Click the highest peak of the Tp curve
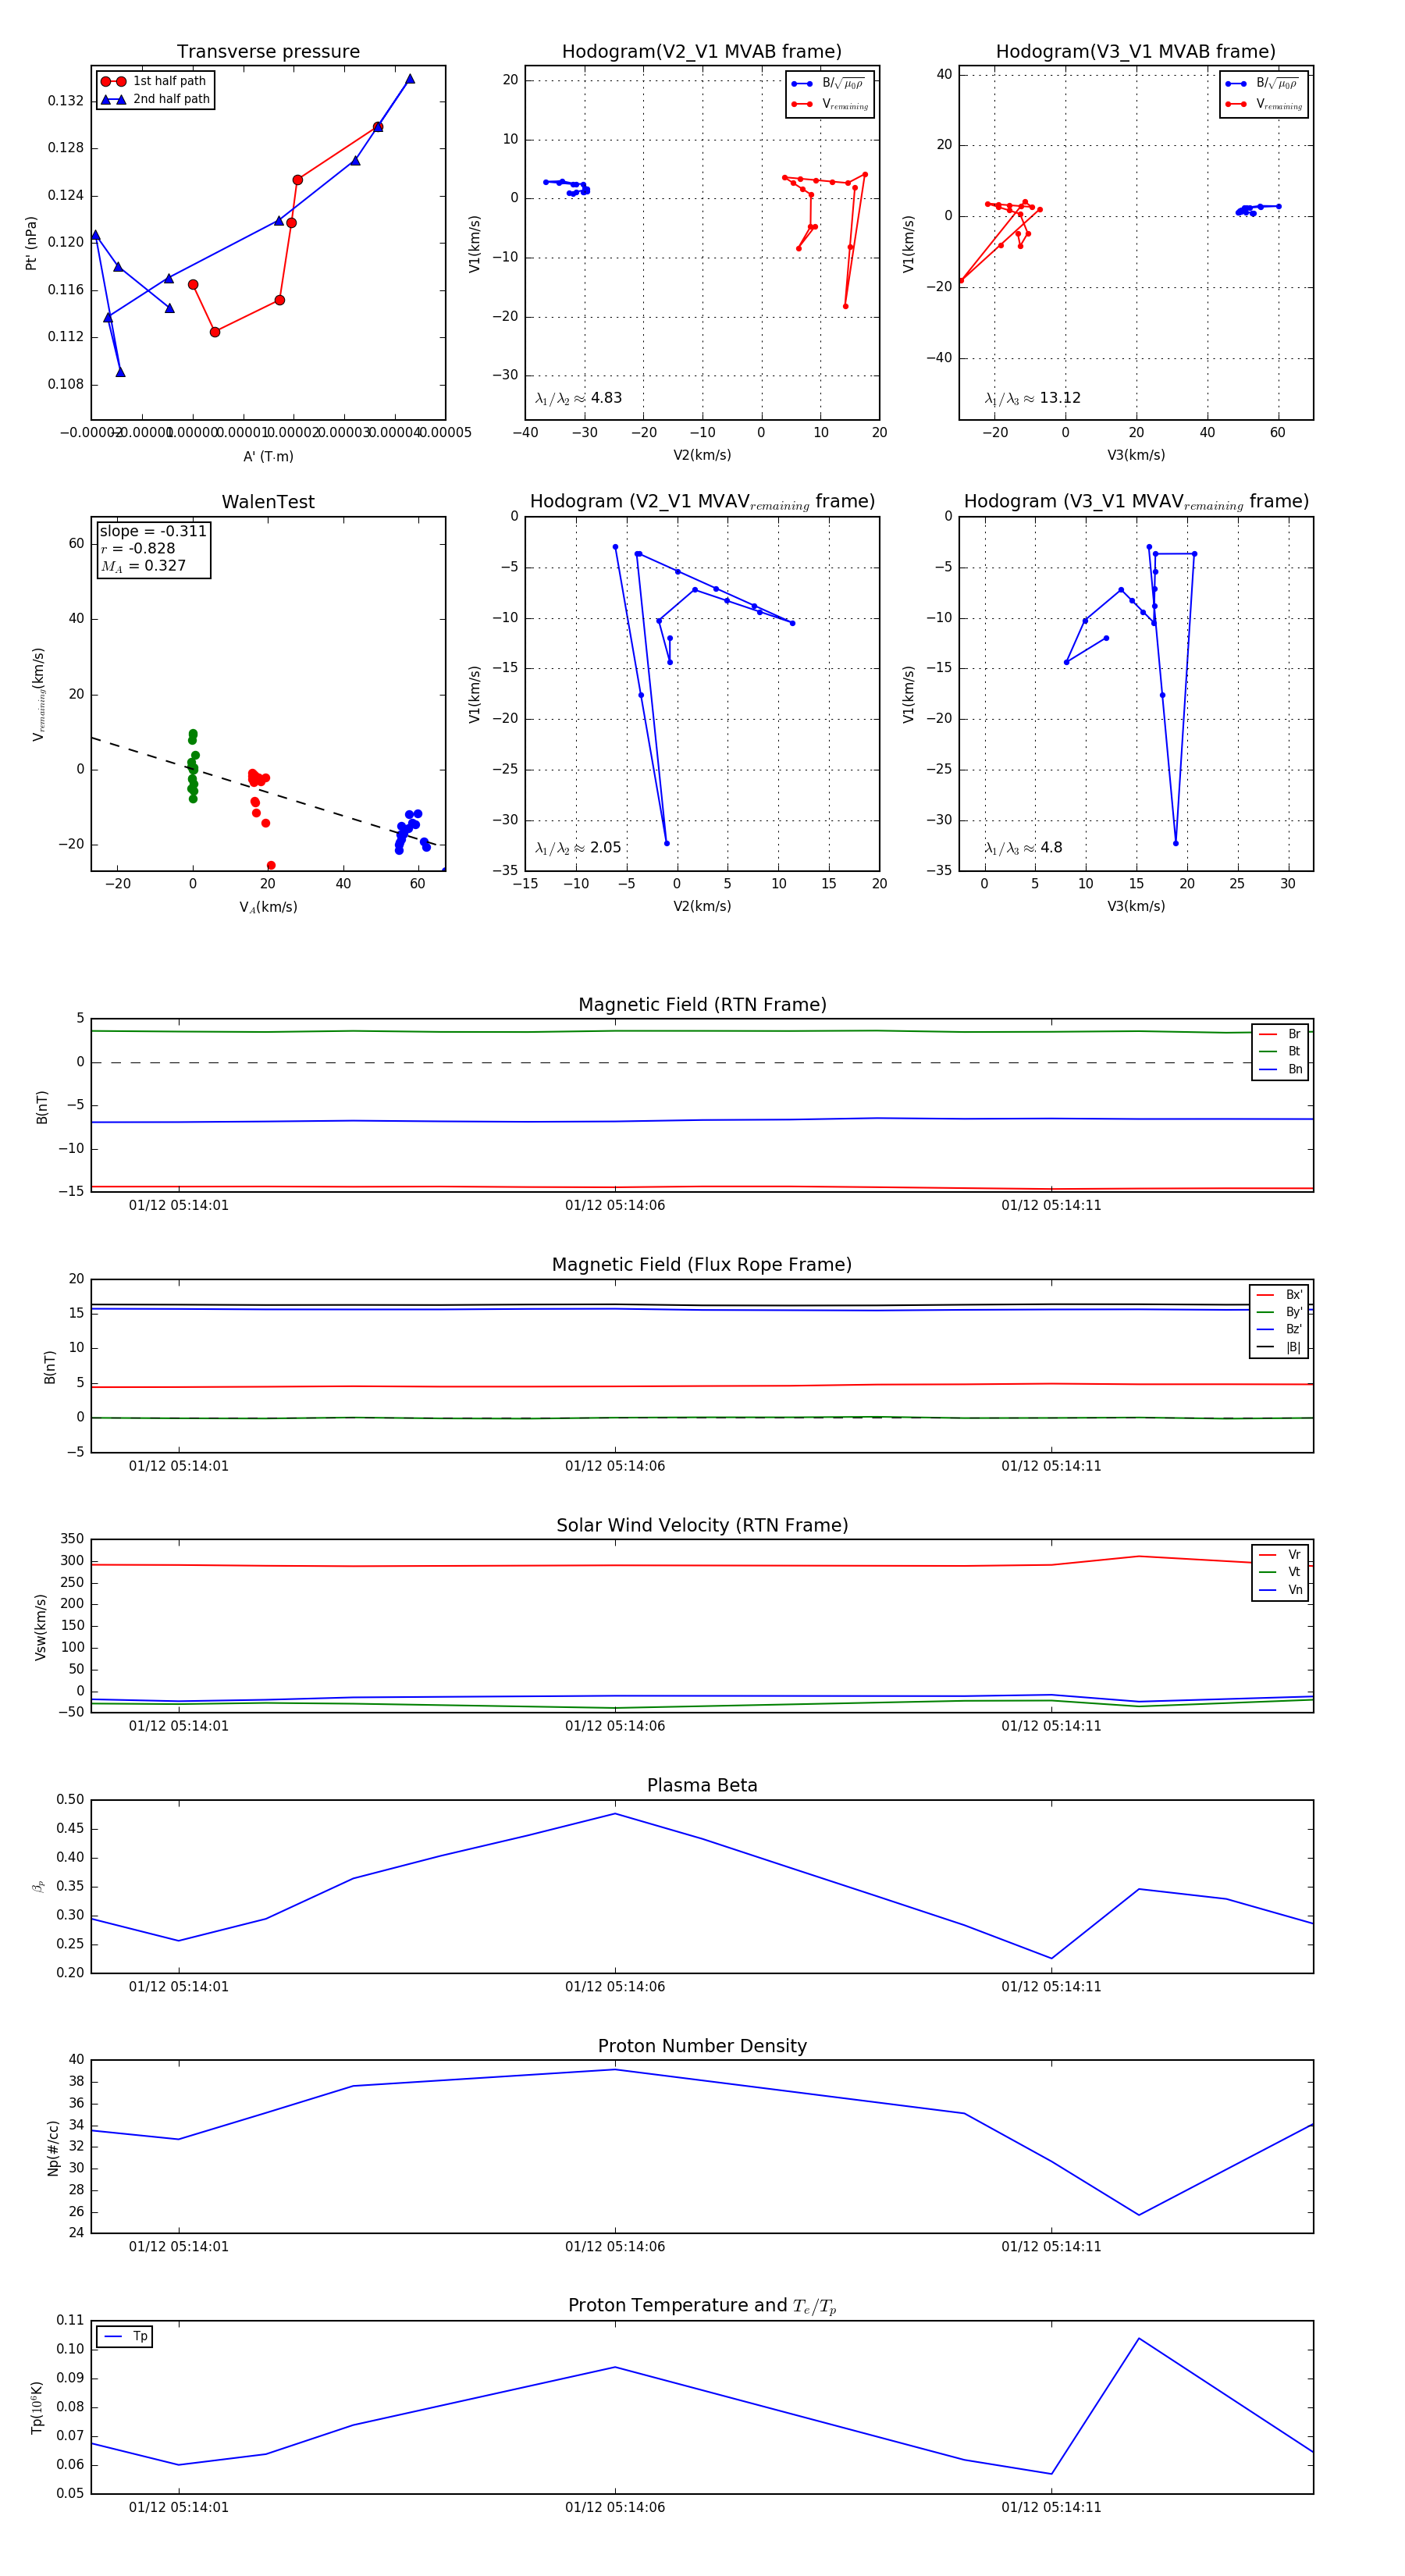The image size is (1405, 2576). (1138, 2338)
